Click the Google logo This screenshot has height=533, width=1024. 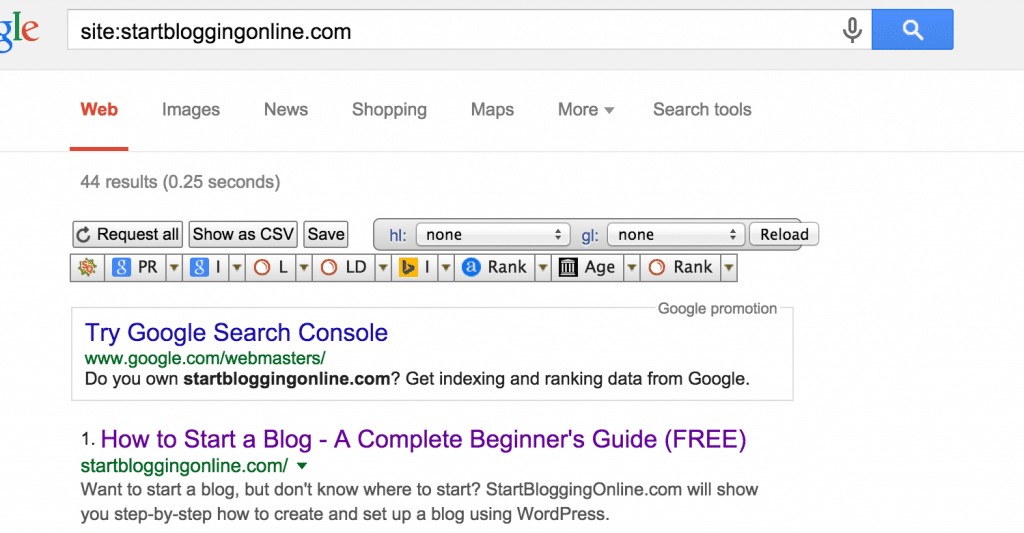(19, 30)
